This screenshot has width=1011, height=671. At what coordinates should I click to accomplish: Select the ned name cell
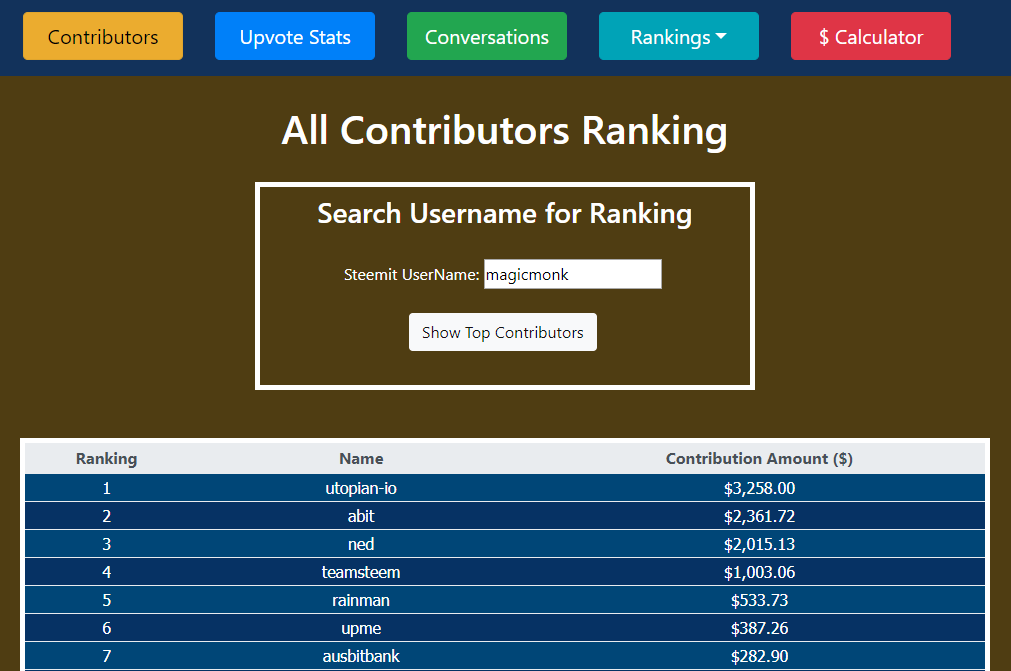tap(361, 544)
